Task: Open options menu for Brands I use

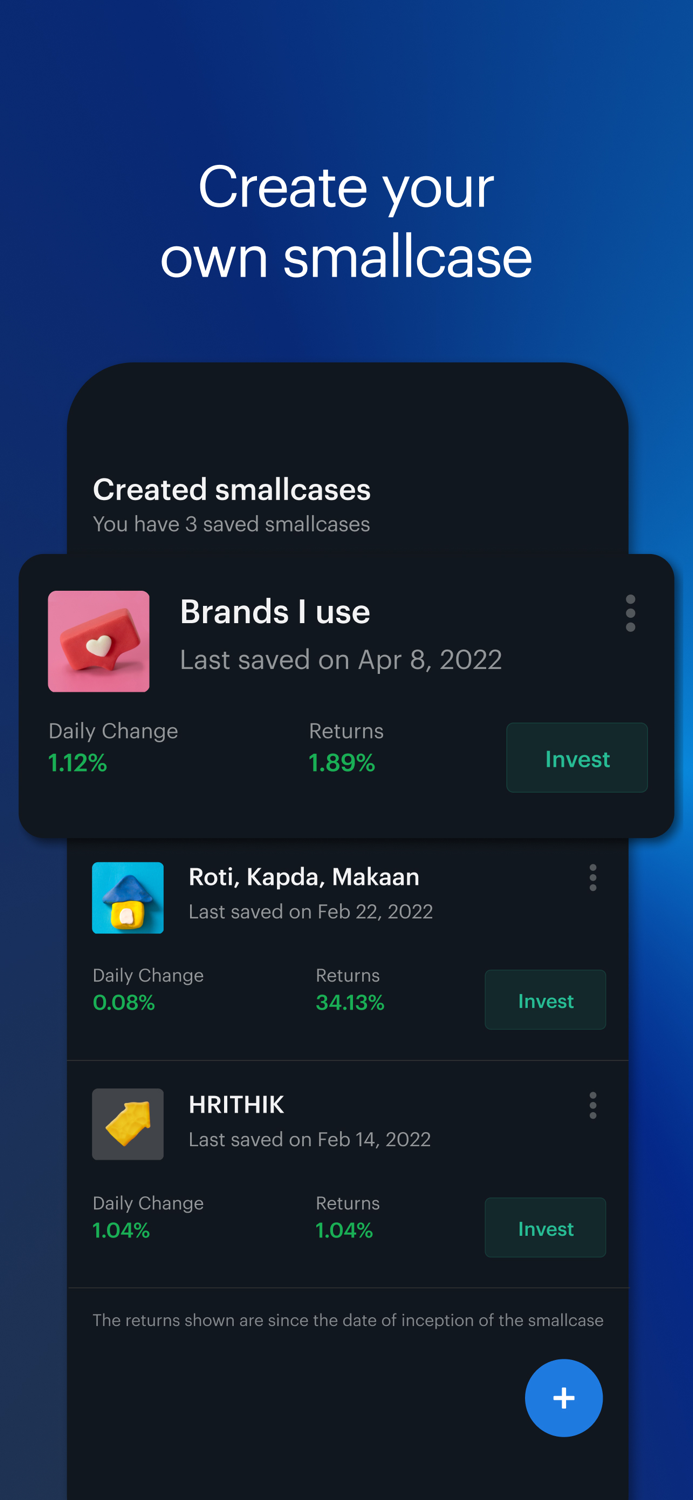Action: pyautogui.click(x=630, y=613)
